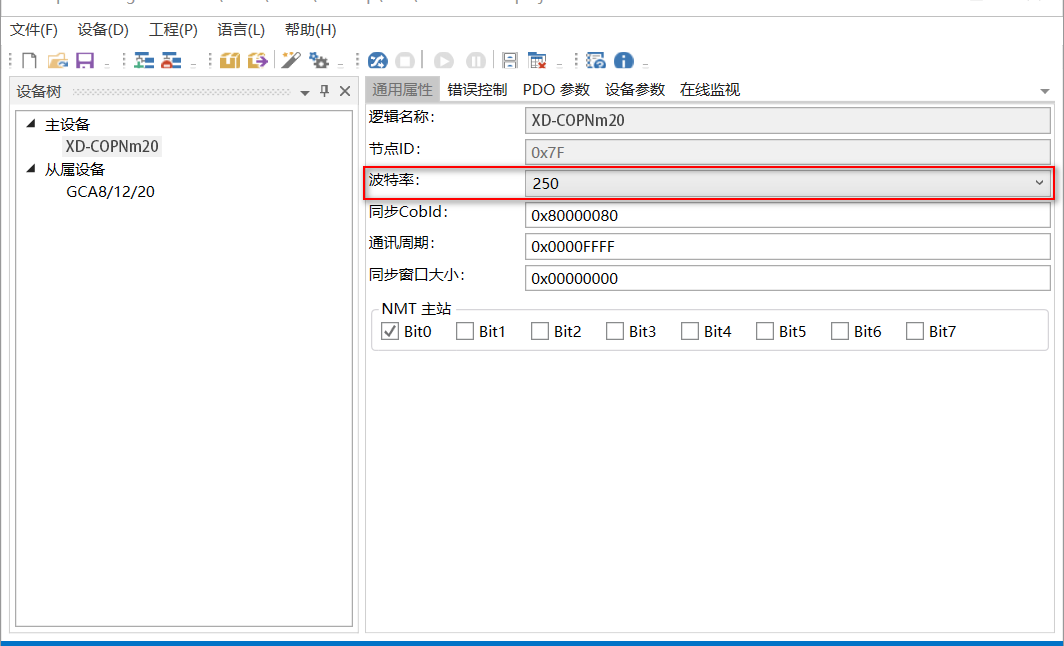Save the current project

(x=87, y=60)
